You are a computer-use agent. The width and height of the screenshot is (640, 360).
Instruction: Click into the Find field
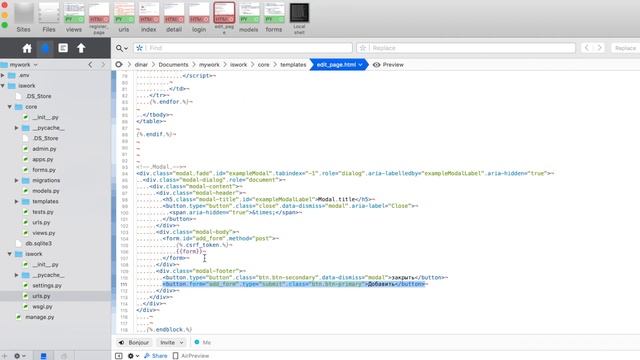tap(243, 48)
